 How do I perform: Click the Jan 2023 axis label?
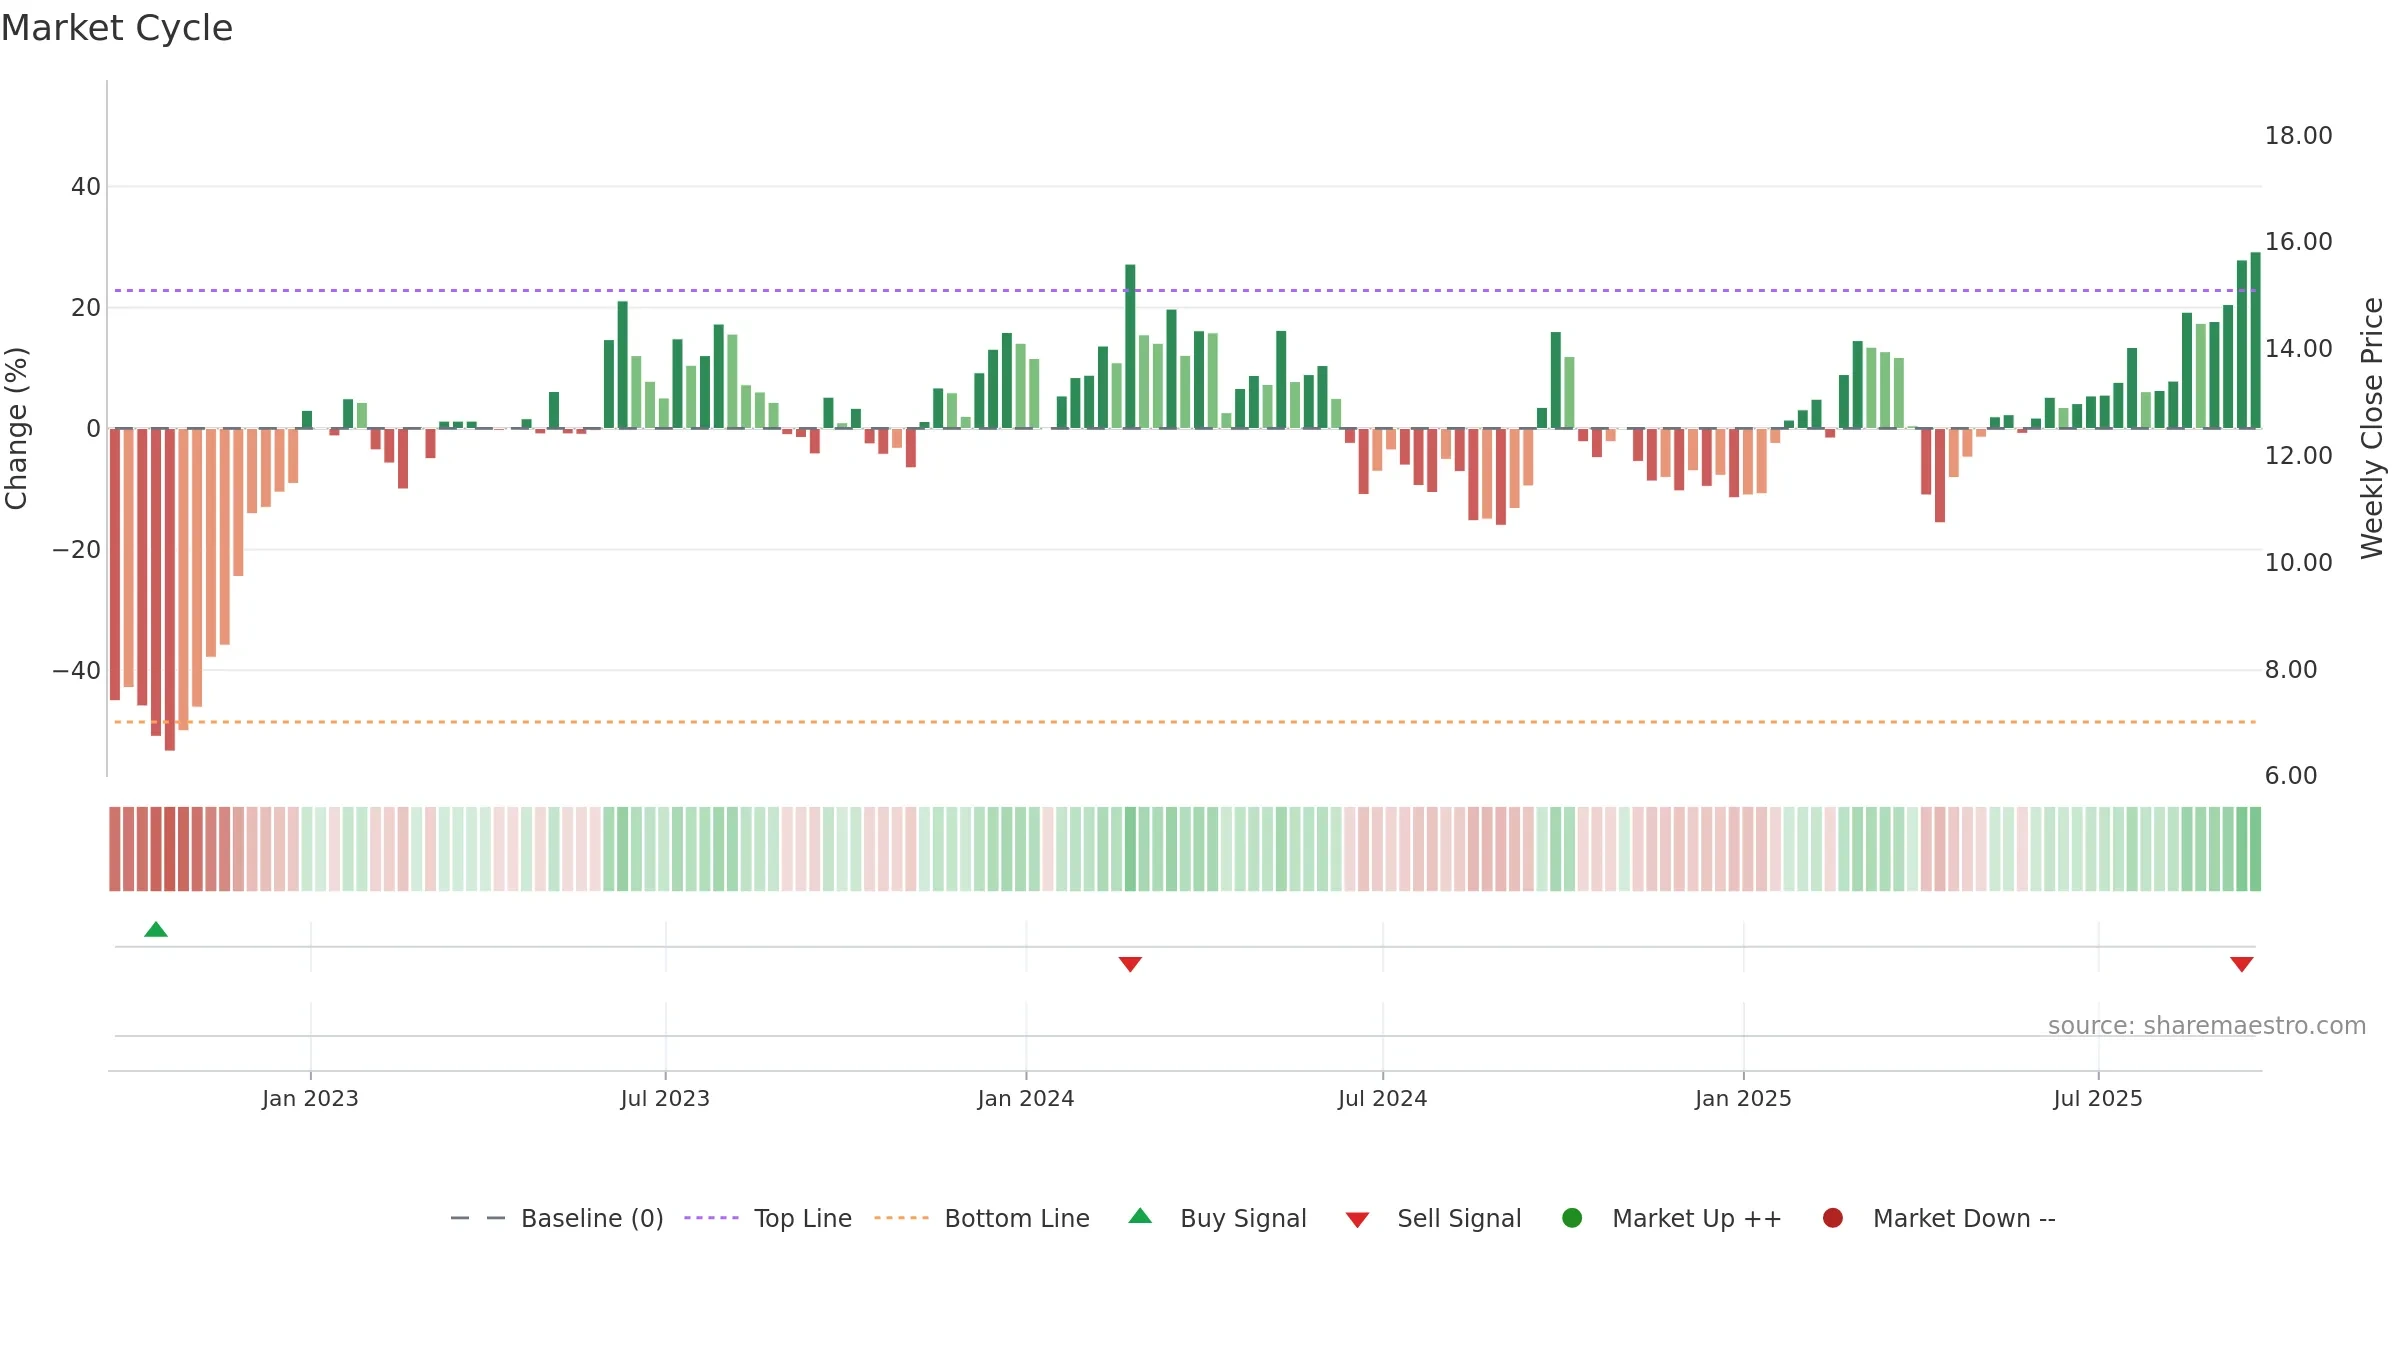point(310,1099)
